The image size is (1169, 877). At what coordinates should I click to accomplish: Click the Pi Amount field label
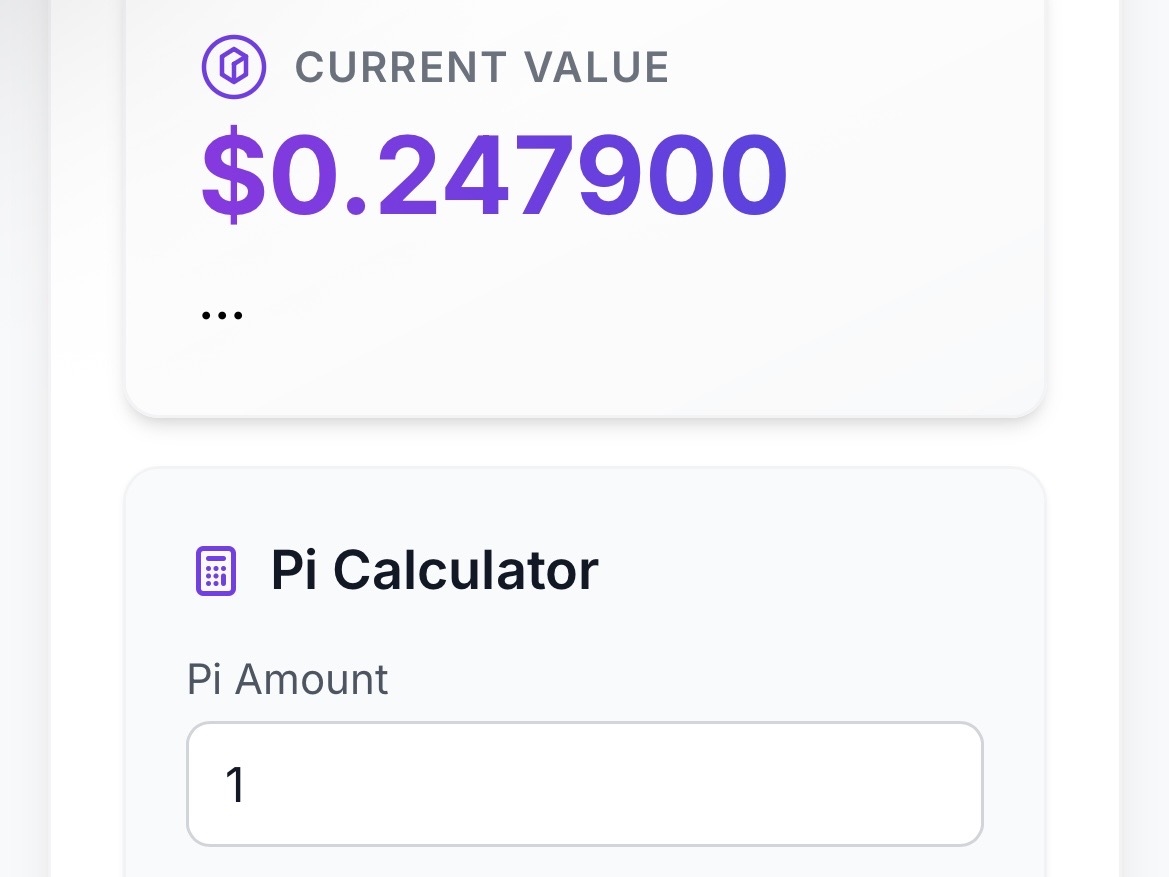pos(287,680)
